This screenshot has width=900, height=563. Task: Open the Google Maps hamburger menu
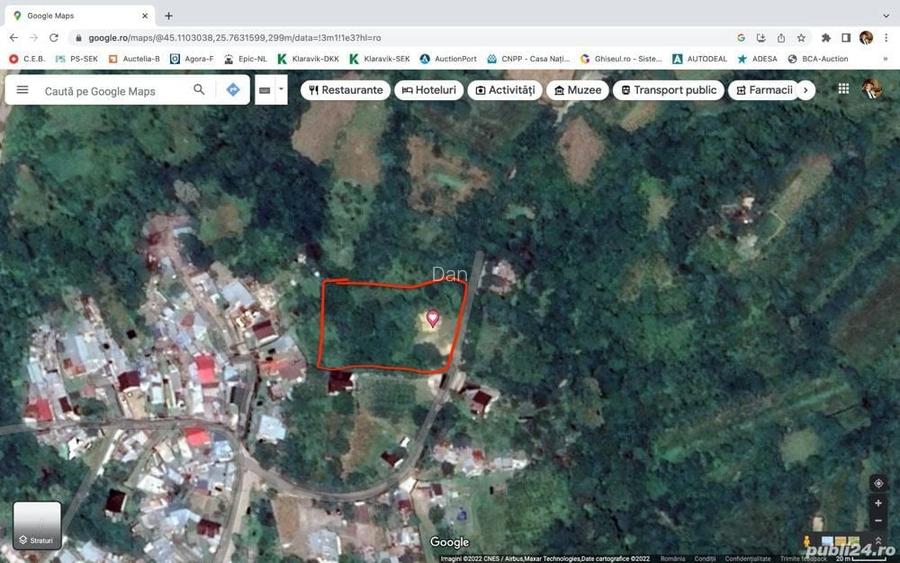pos(22,90)
